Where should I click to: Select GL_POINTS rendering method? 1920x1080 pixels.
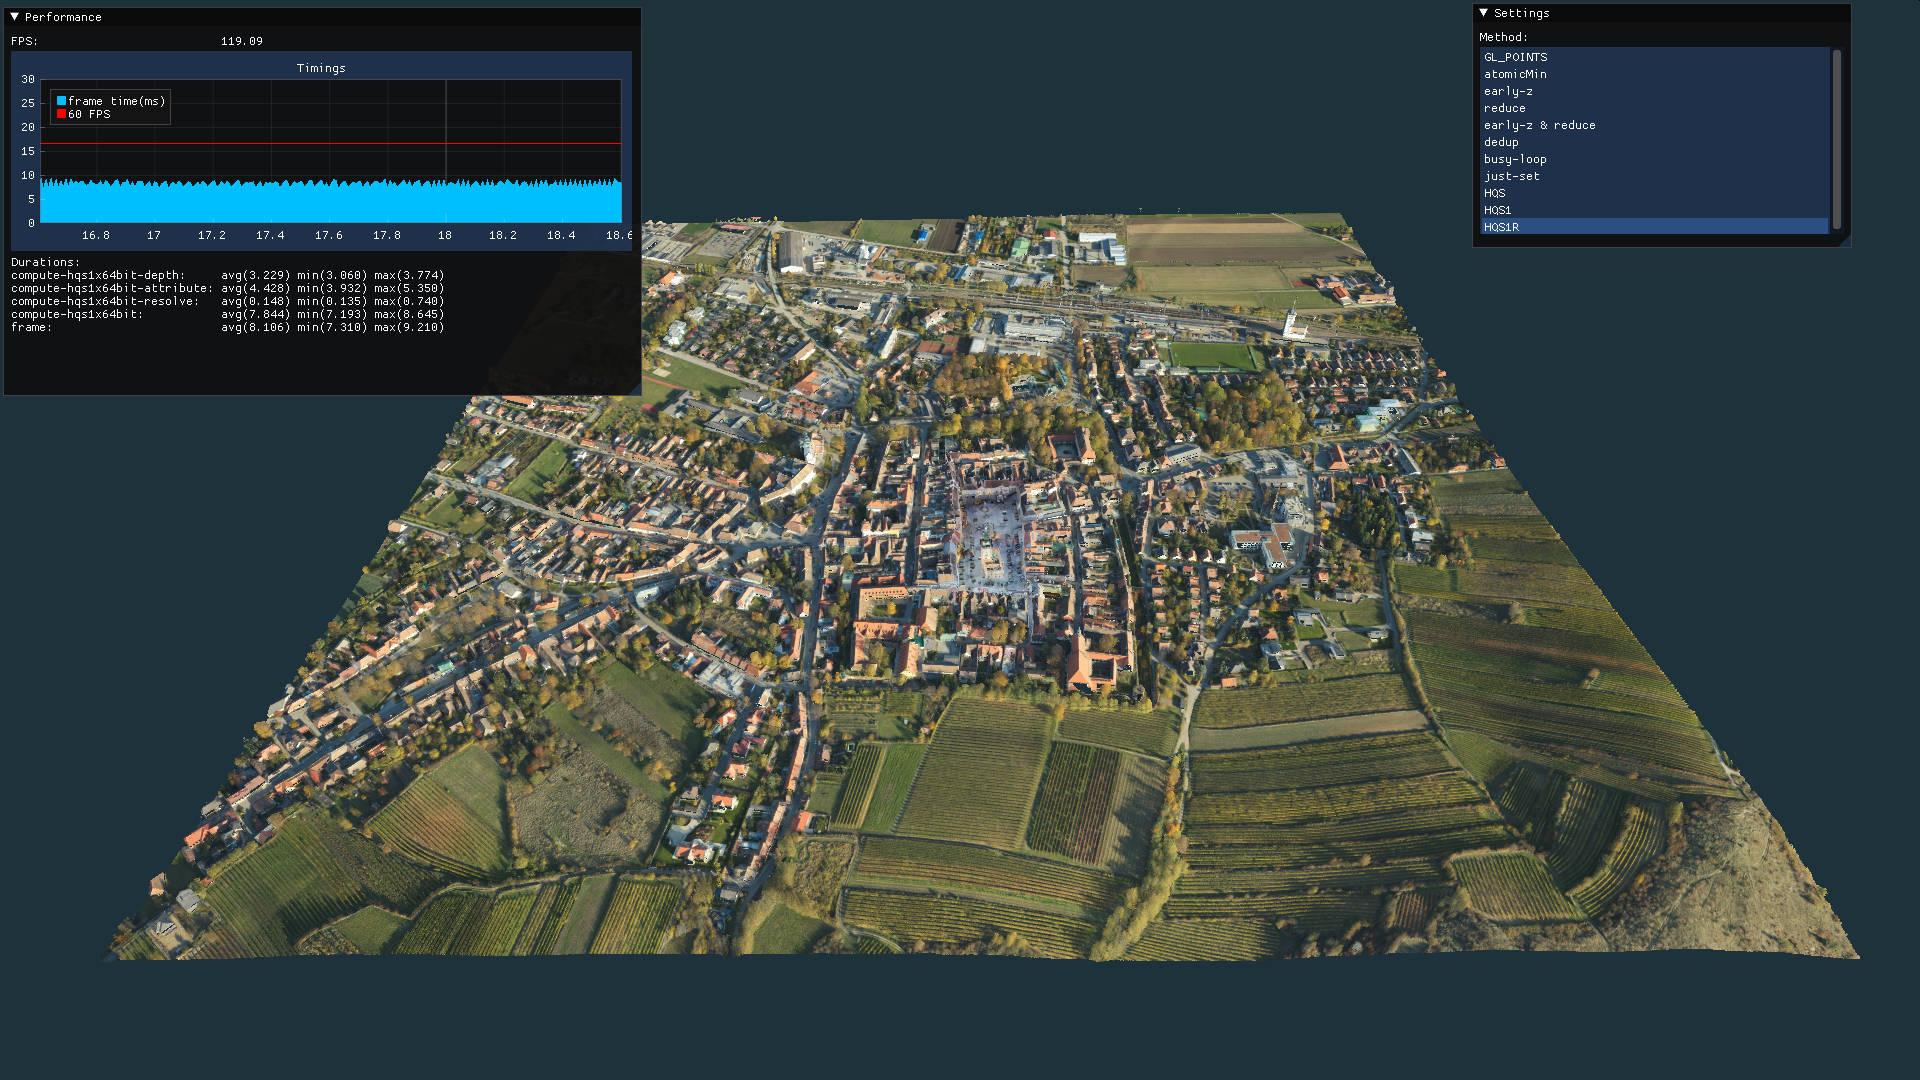[x=1515, y=57]
